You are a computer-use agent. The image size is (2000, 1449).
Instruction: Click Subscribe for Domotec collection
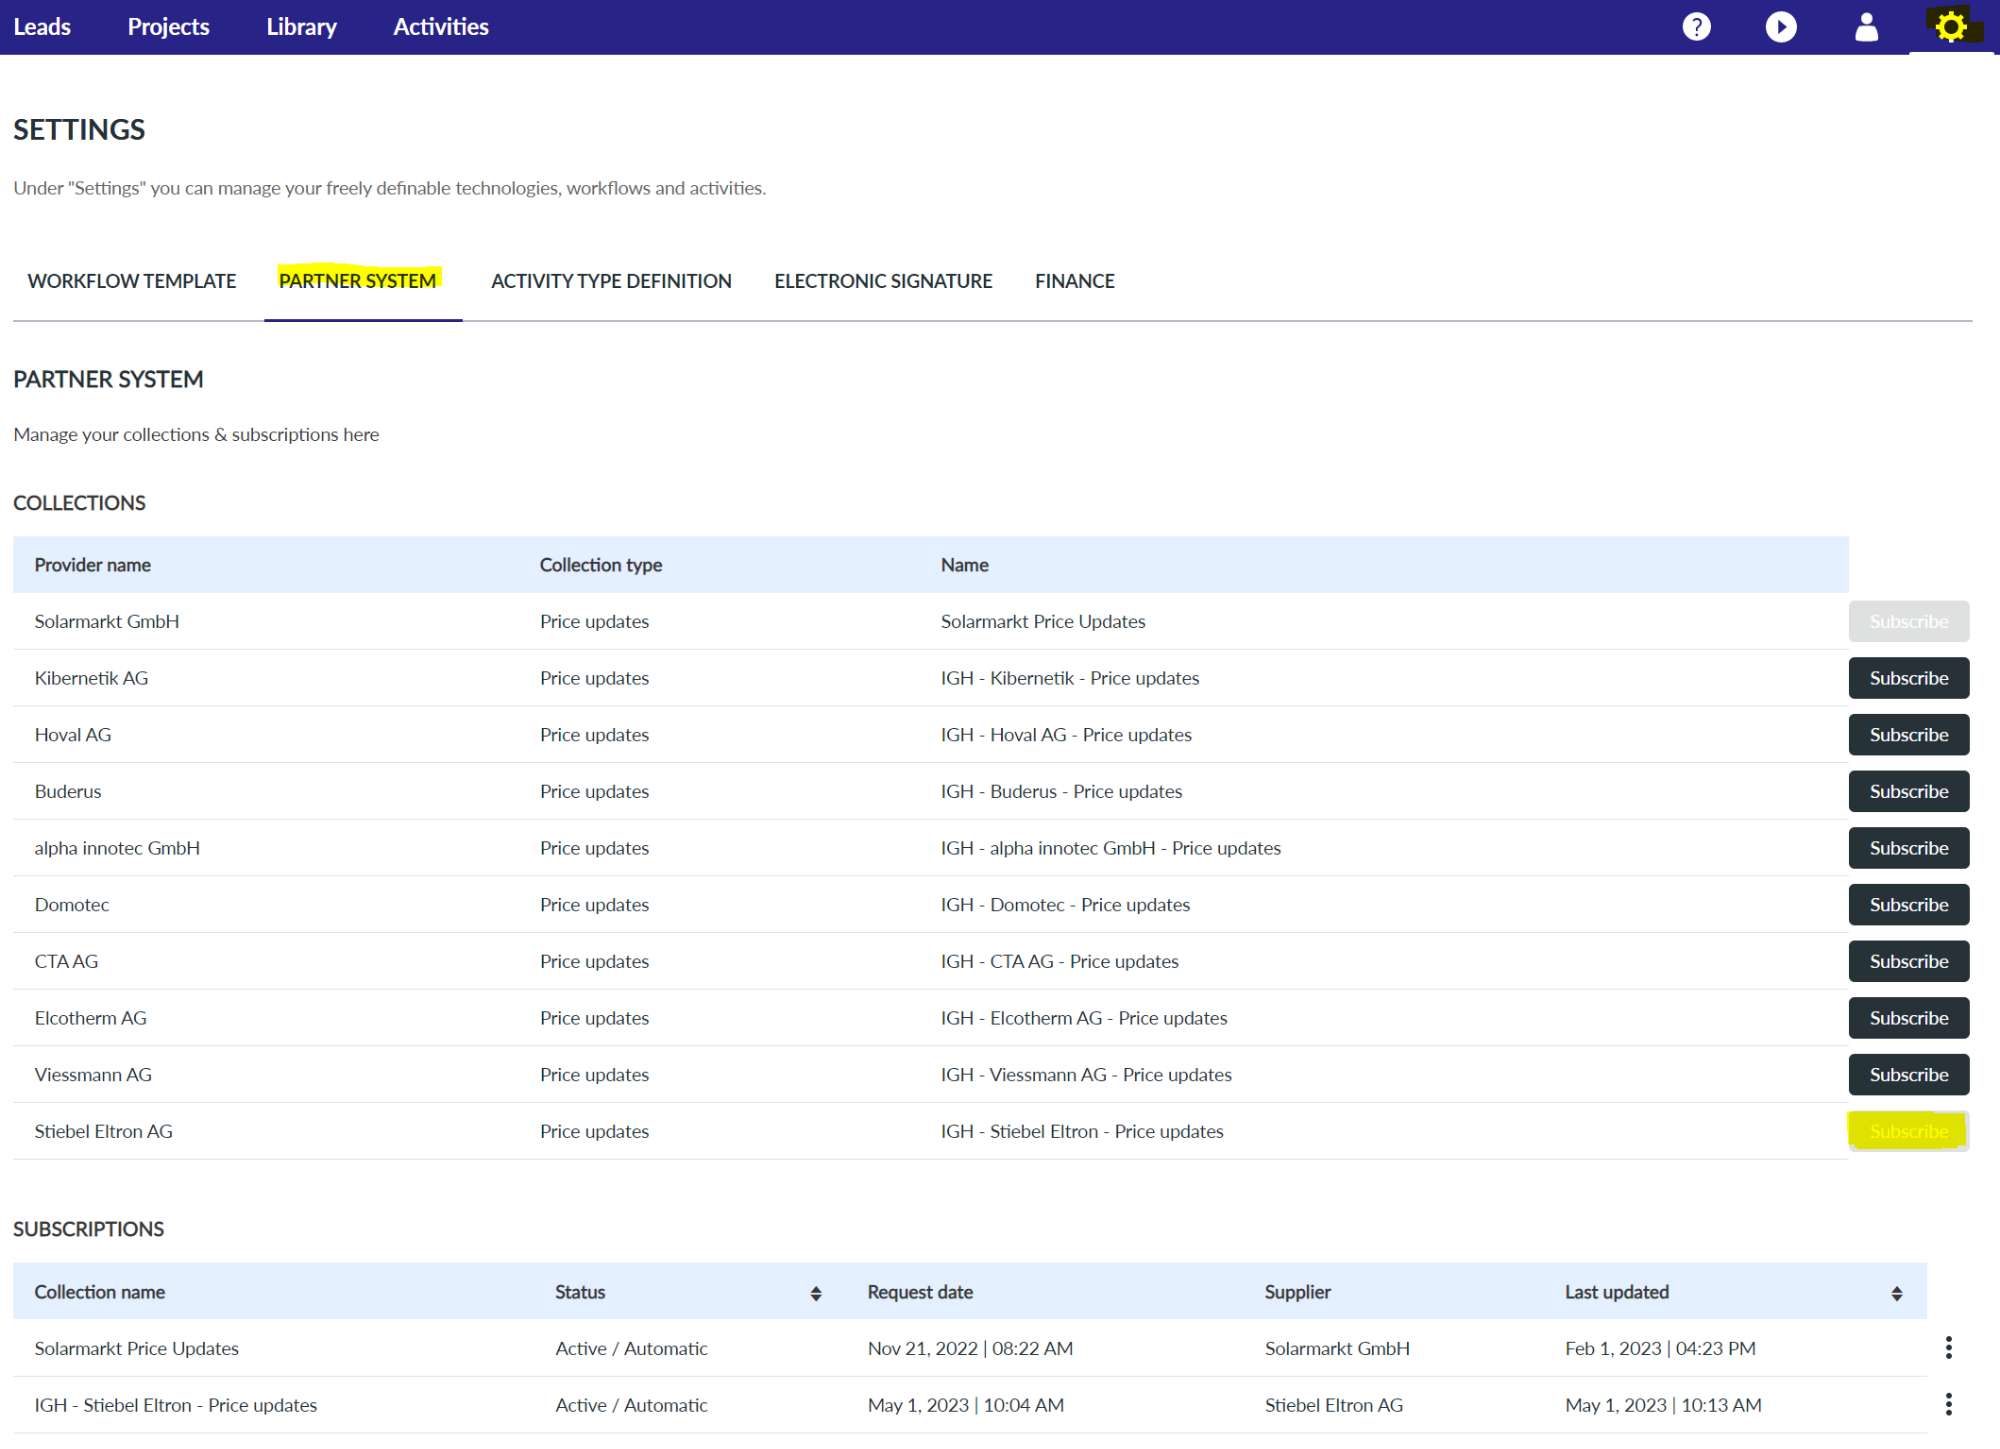1908,905
